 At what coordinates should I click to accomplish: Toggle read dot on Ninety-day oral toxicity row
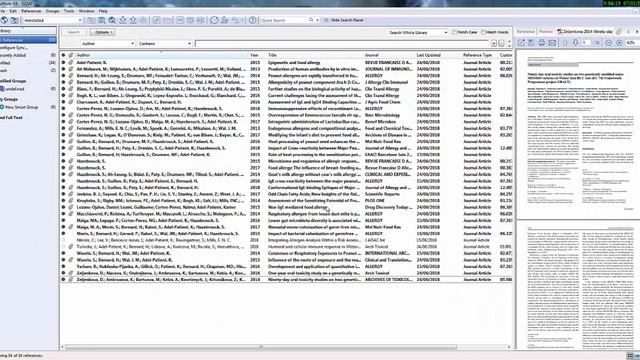pyautogui.click(x=63, y=280)
